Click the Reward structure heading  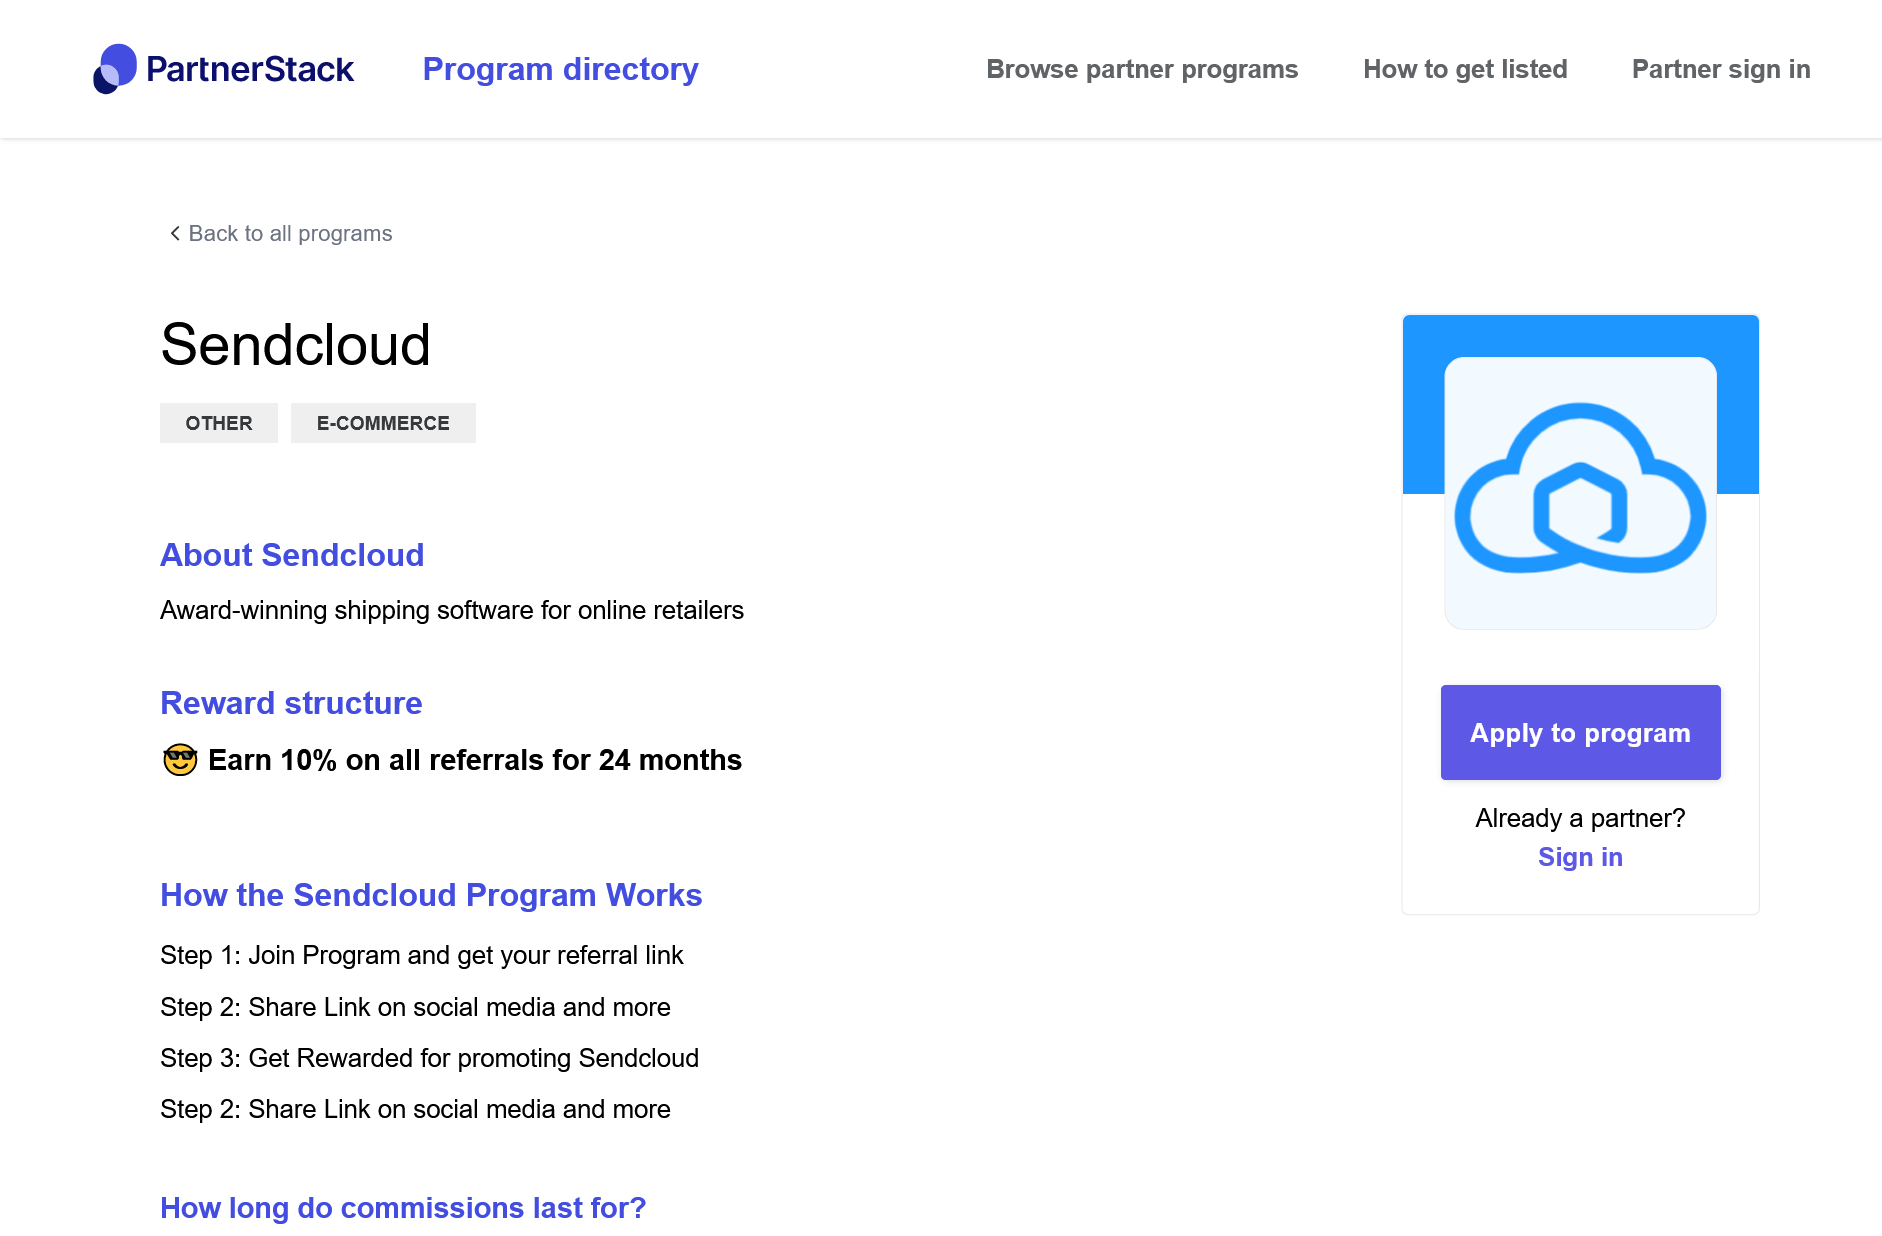point(291,703)
